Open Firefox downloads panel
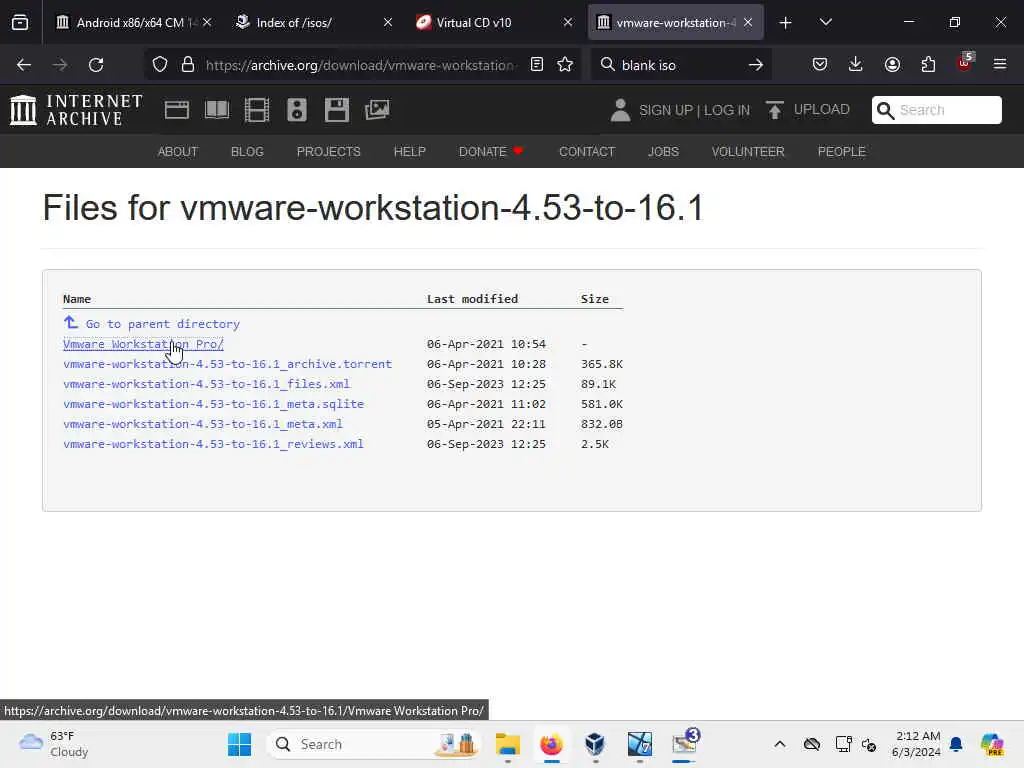Viewport: 1024px width, 768px height. pyautogui.click(x=856, y=65)
